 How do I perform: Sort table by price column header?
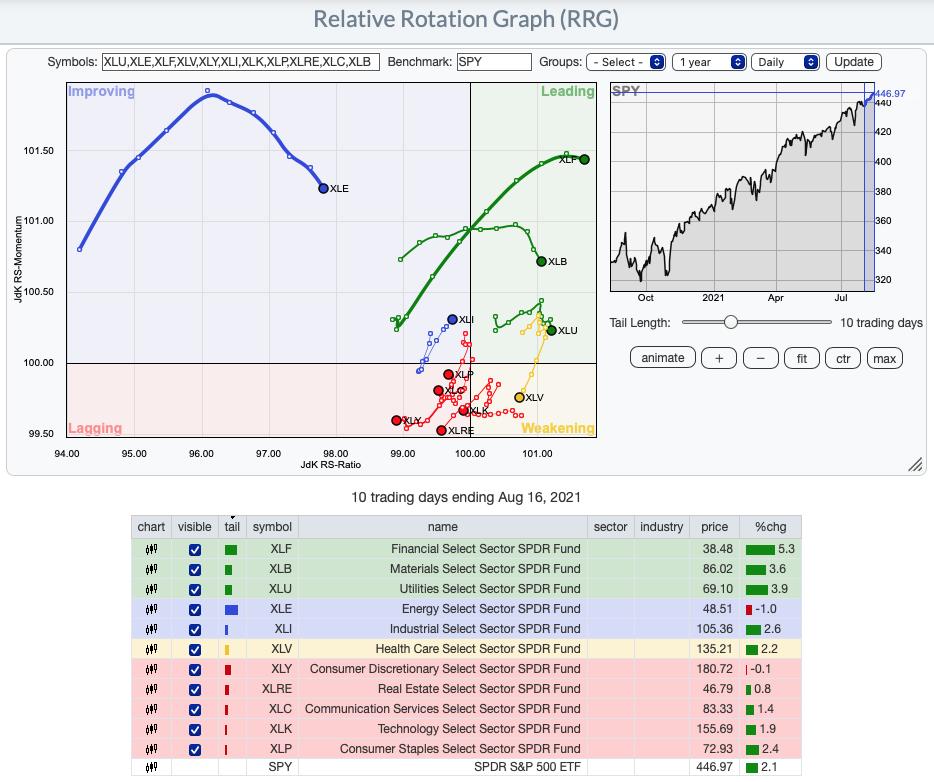[714, 526]
